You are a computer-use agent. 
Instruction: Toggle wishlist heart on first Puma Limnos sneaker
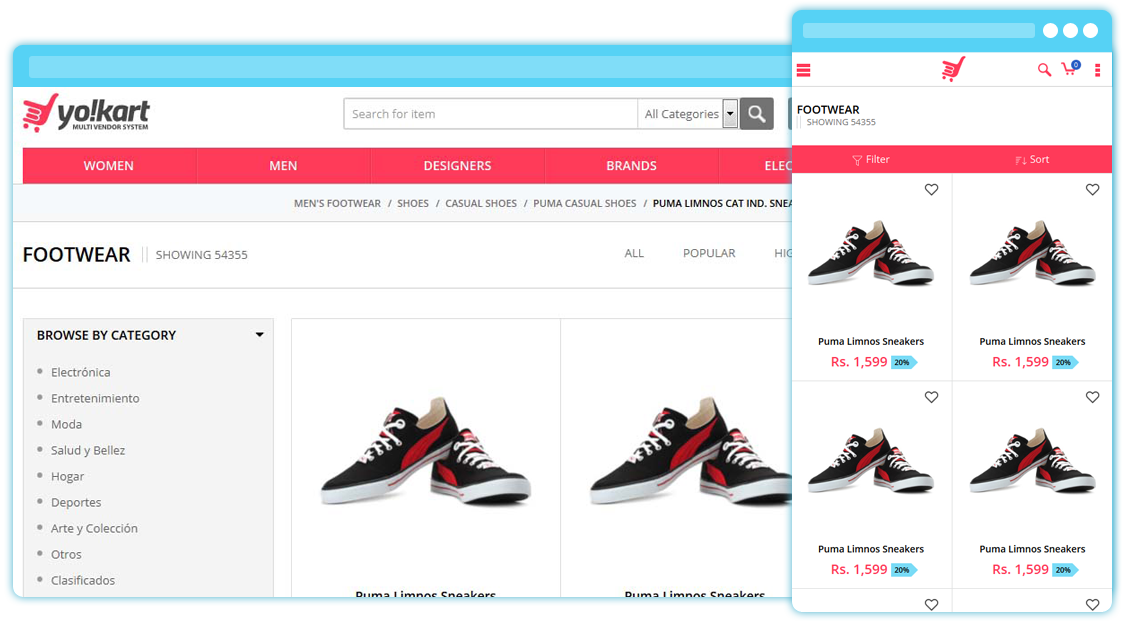931,189
